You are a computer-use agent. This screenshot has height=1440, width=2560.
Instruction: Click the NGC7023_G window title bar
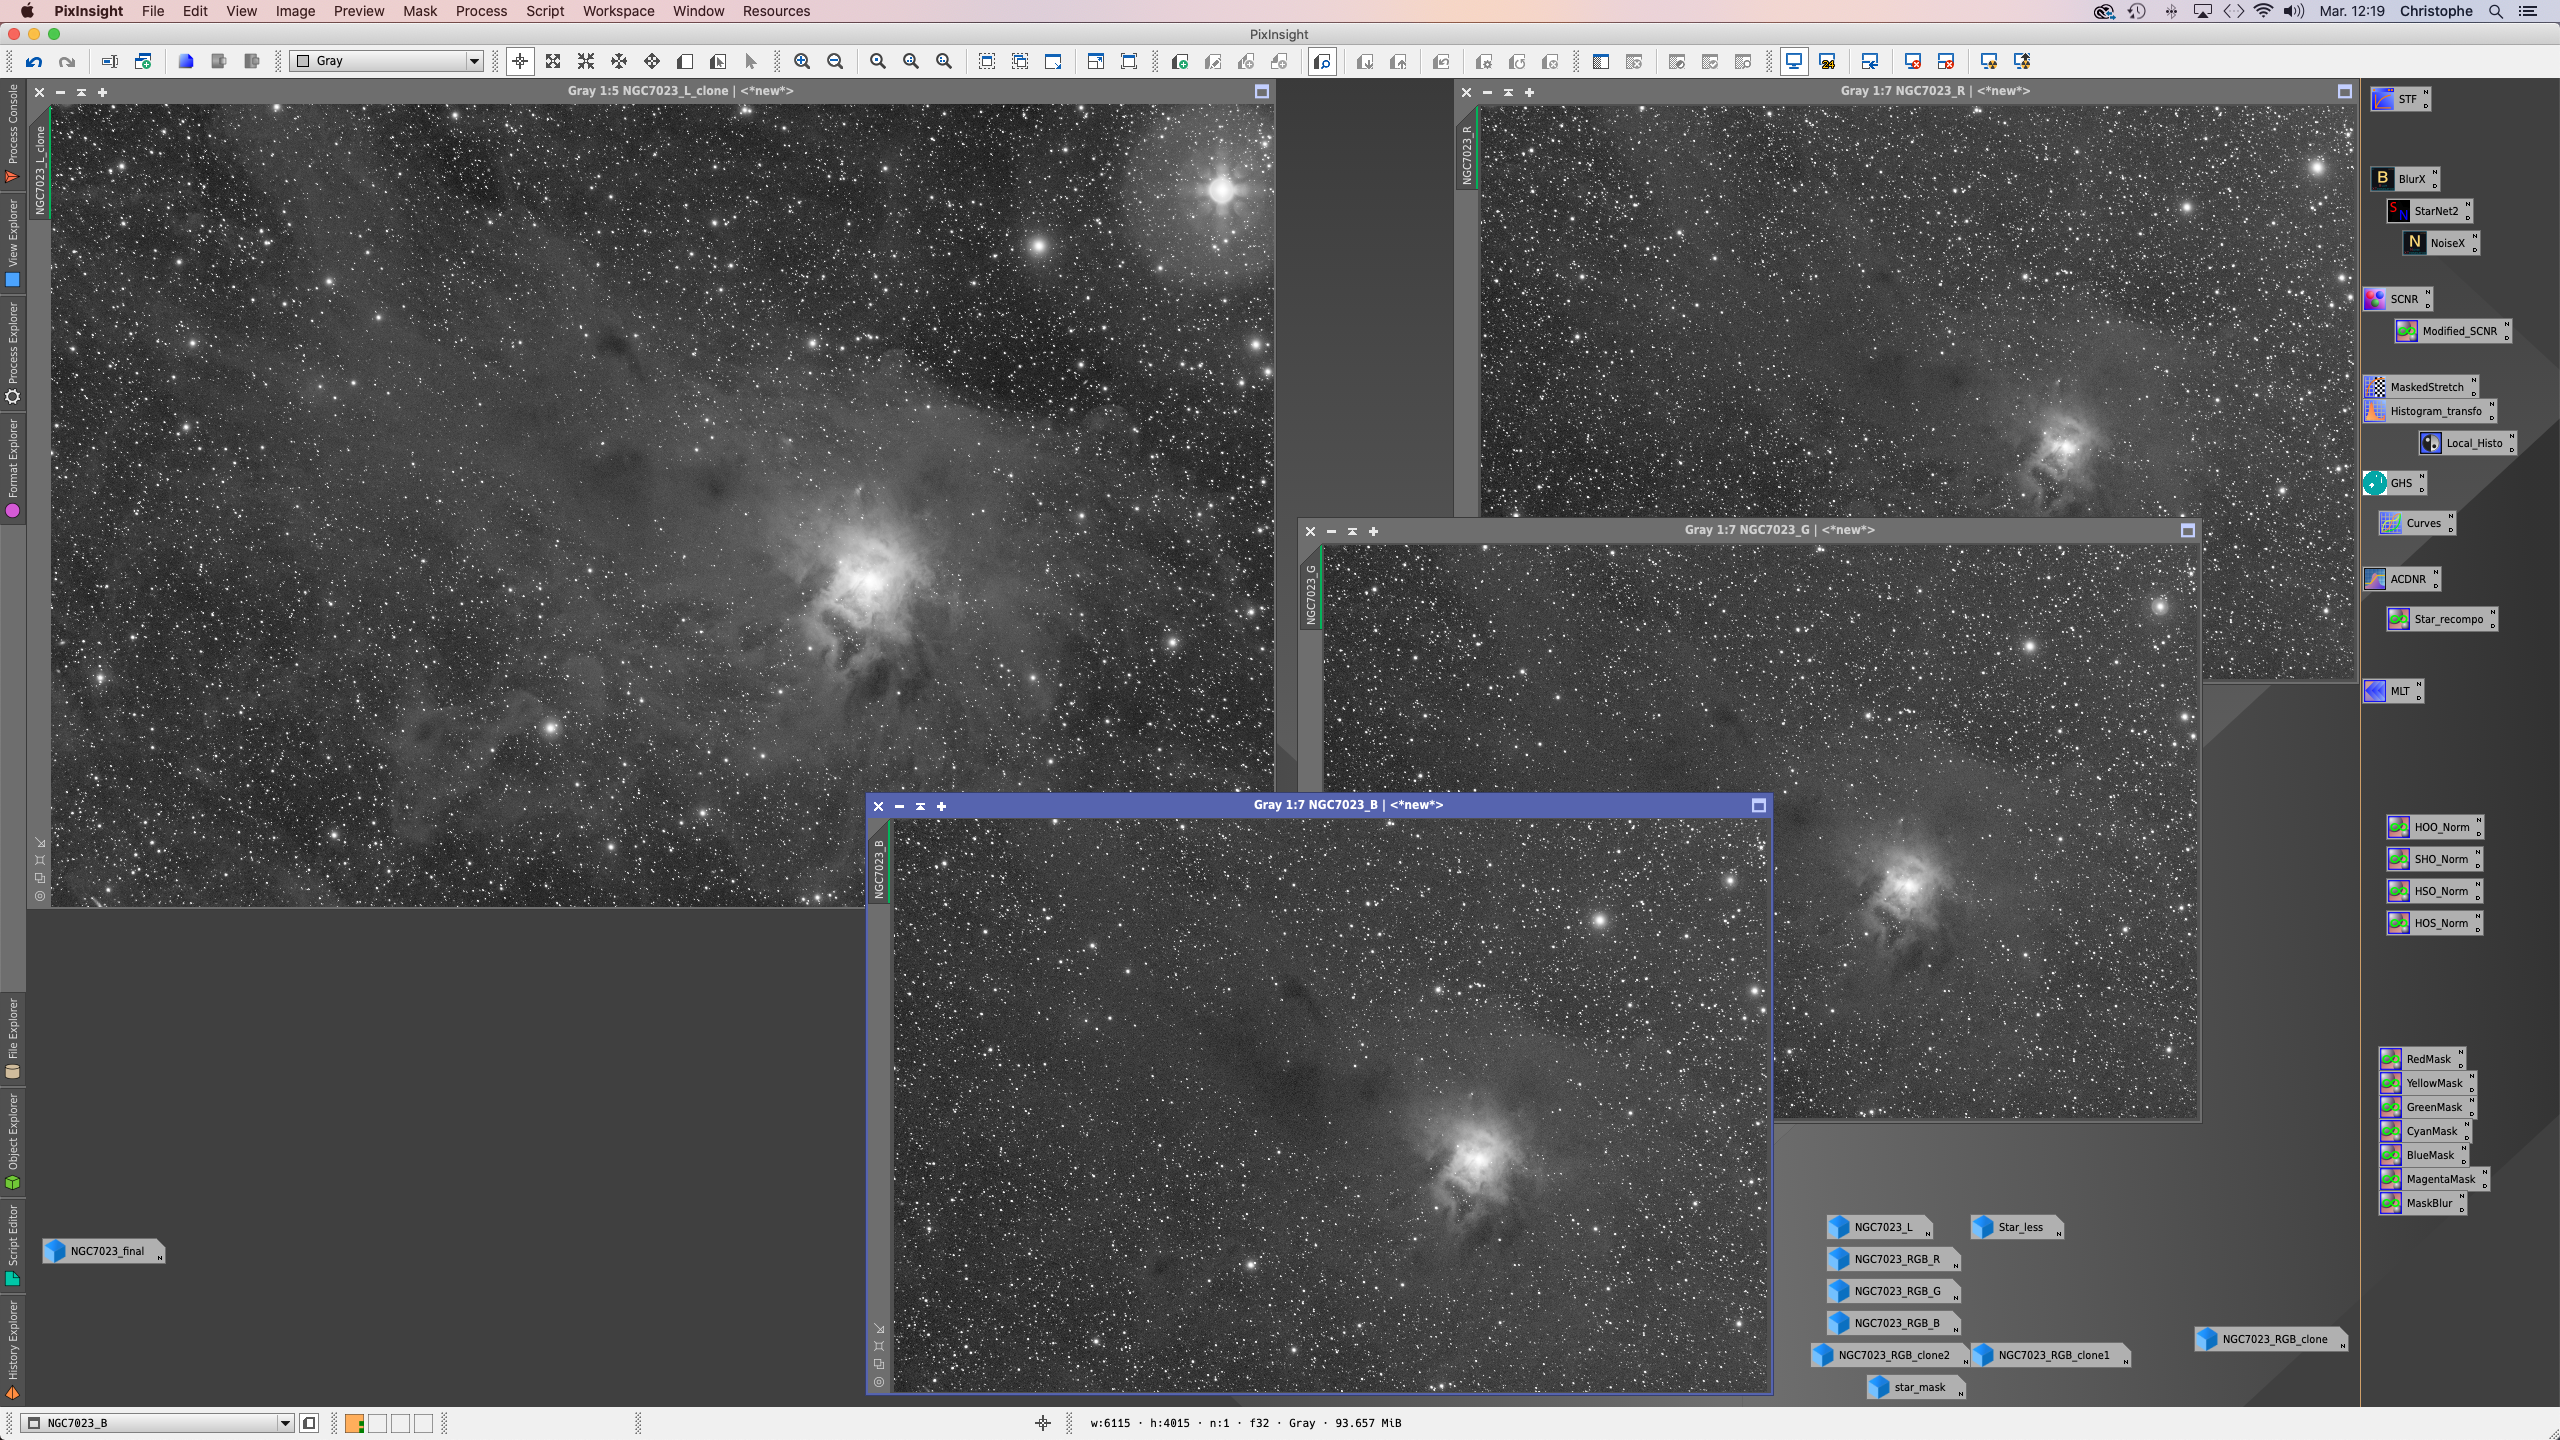click(1778, 530)
